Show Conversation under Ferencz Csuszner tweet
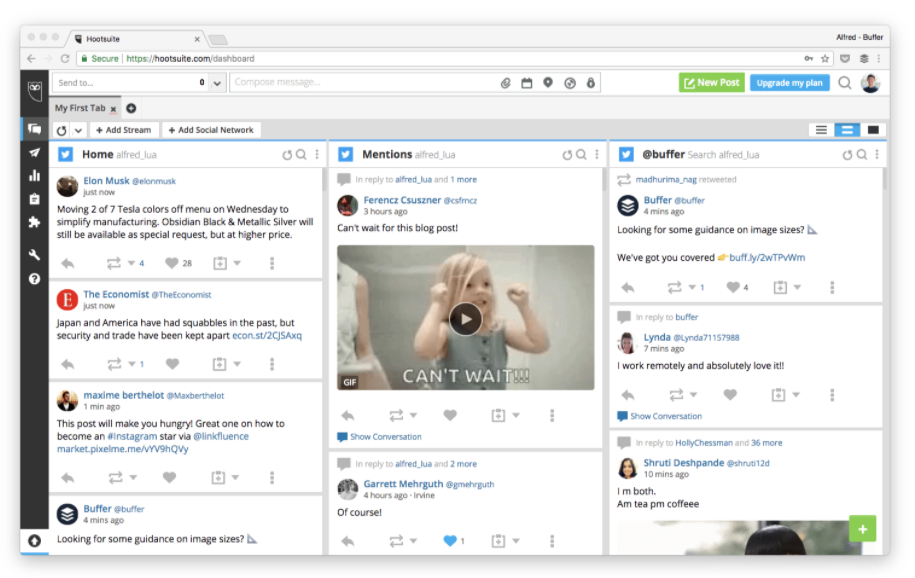The height and width of the screenshot is (578, 915). pos(379,437)
